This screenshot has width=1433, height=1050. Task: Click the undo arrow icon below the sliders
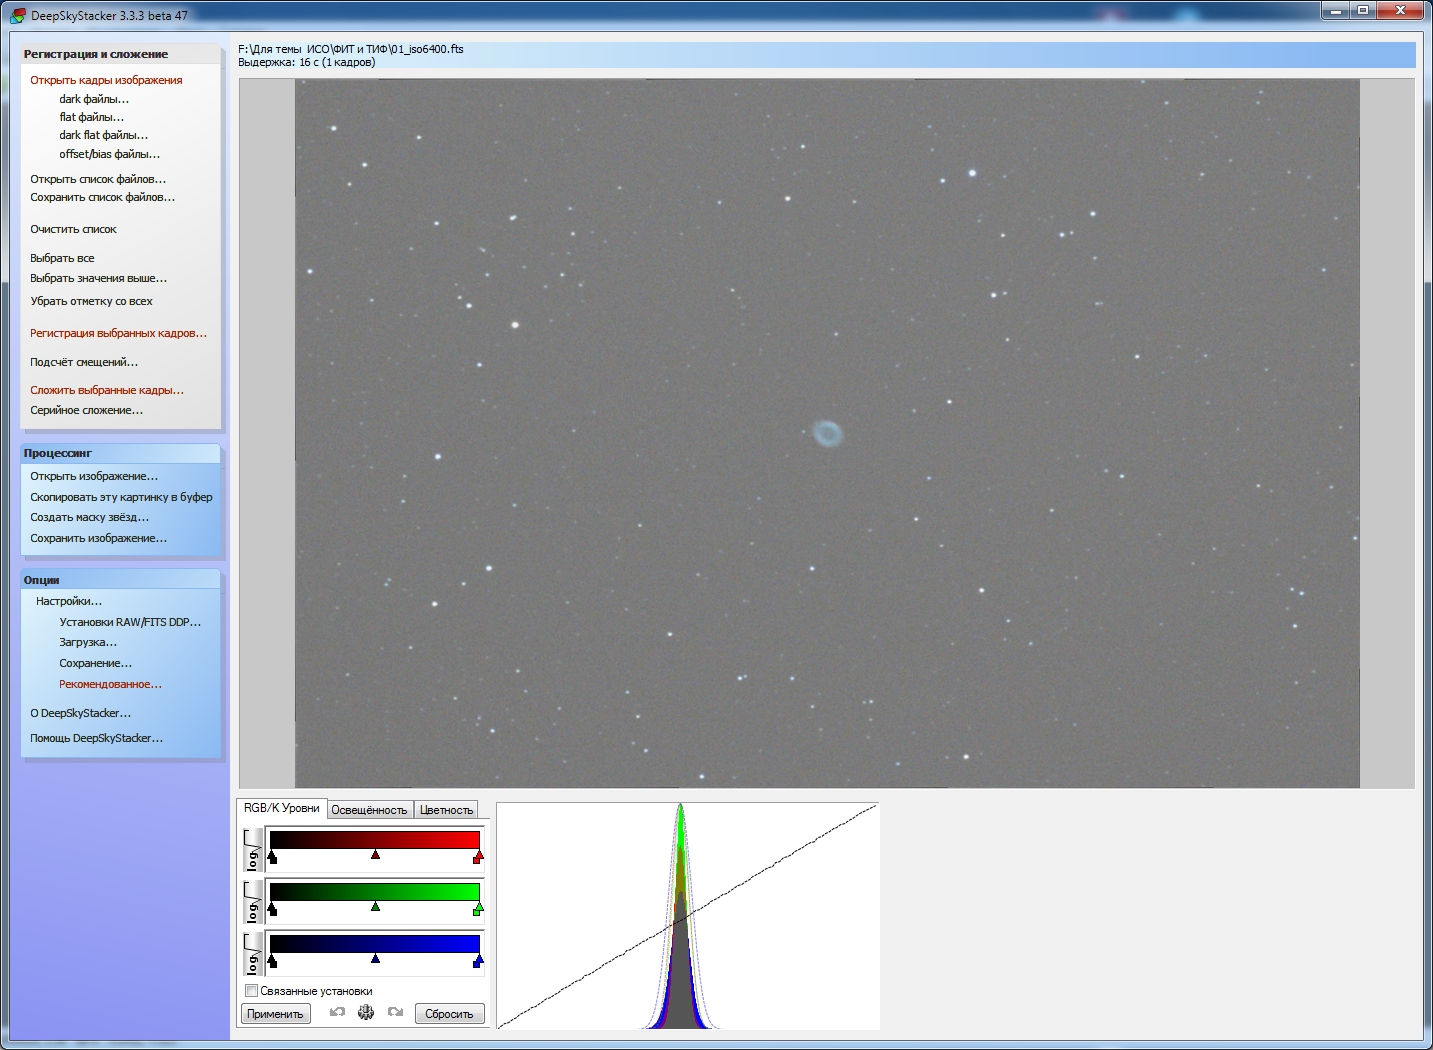tap(338, 1013)
